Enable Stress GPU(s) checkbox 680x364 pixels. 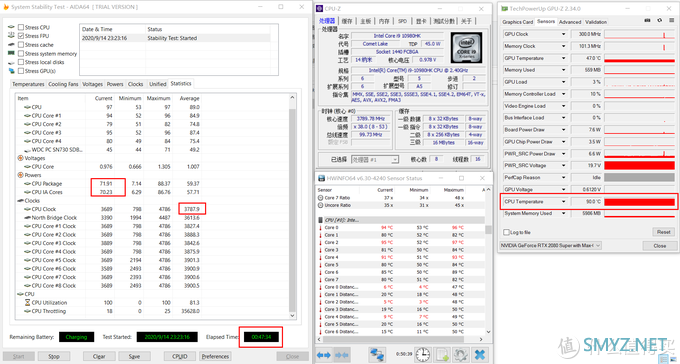[x=21, y=71]
